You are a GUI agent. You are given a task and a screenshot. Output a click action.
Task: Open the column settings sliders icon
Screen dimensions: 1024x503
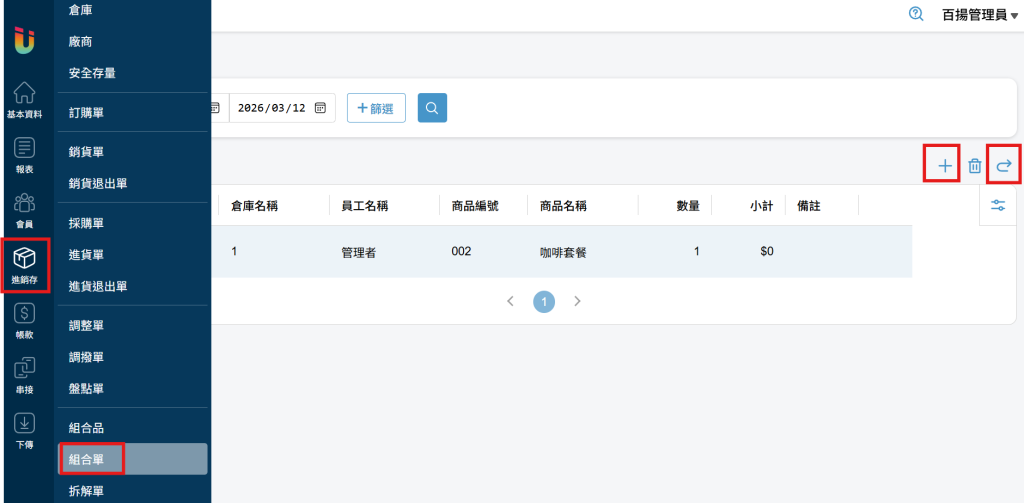click(998, 205)
